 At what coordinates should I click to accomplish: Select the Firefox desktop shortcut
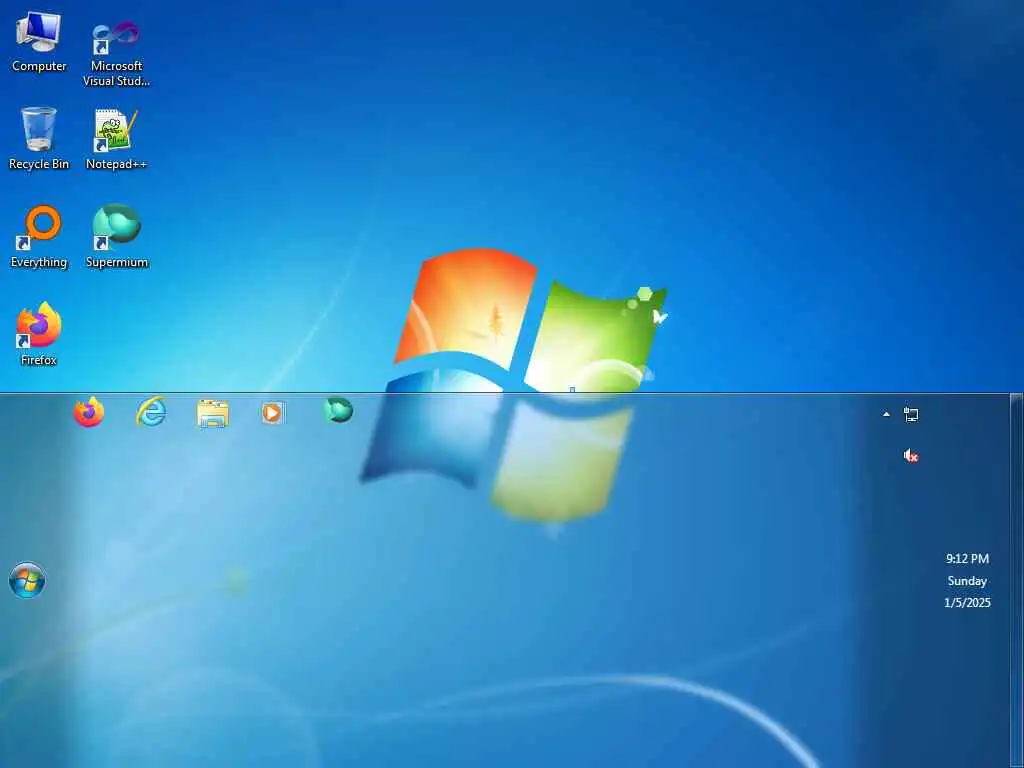tap(39, 334)
